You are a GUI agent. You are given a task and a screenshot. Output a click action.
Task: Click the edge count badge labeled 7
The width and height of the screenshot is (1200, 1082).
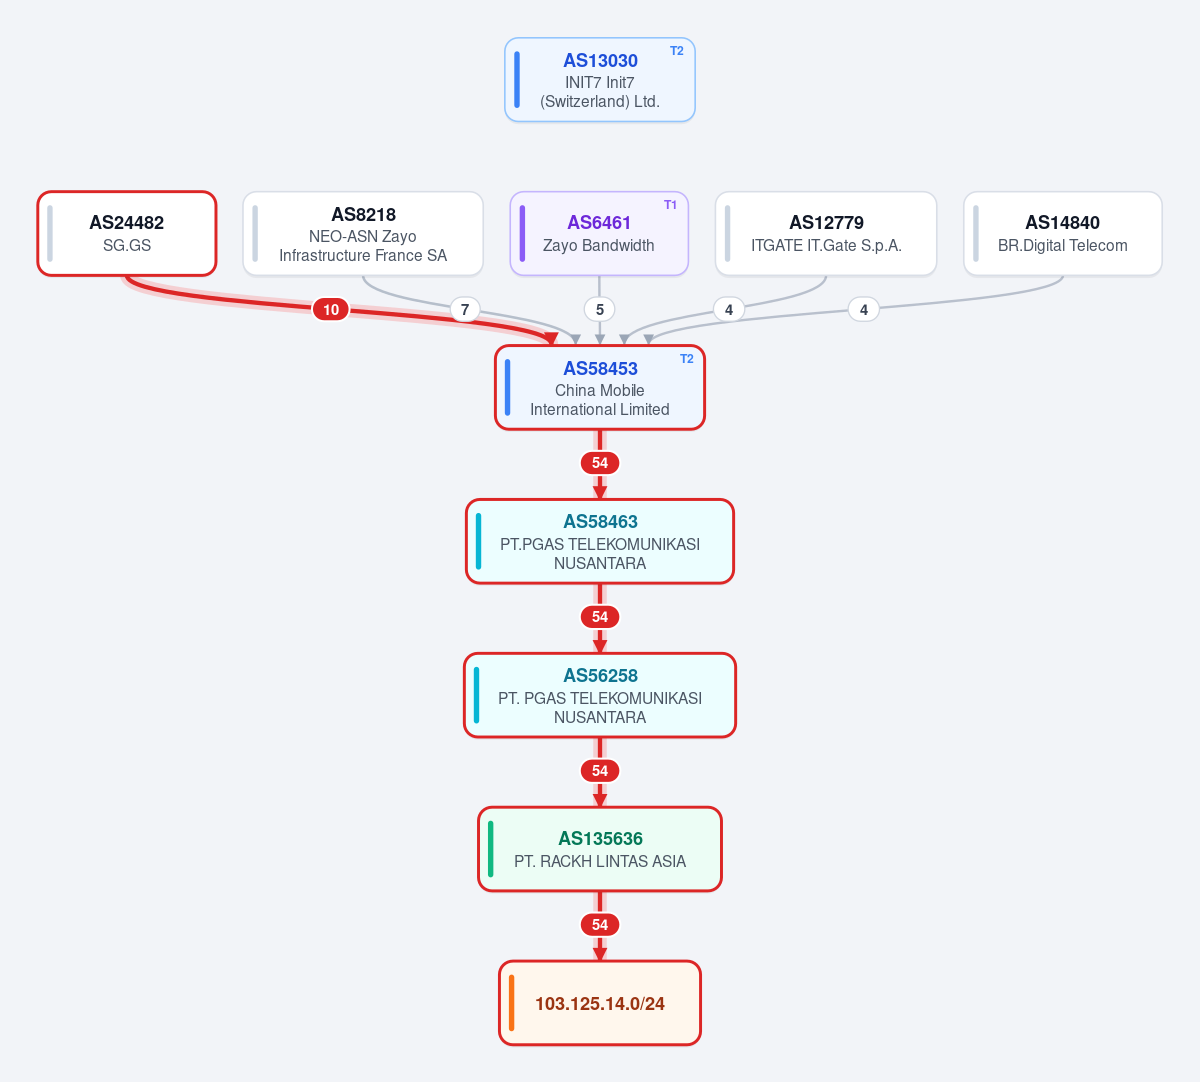[465, 310]
